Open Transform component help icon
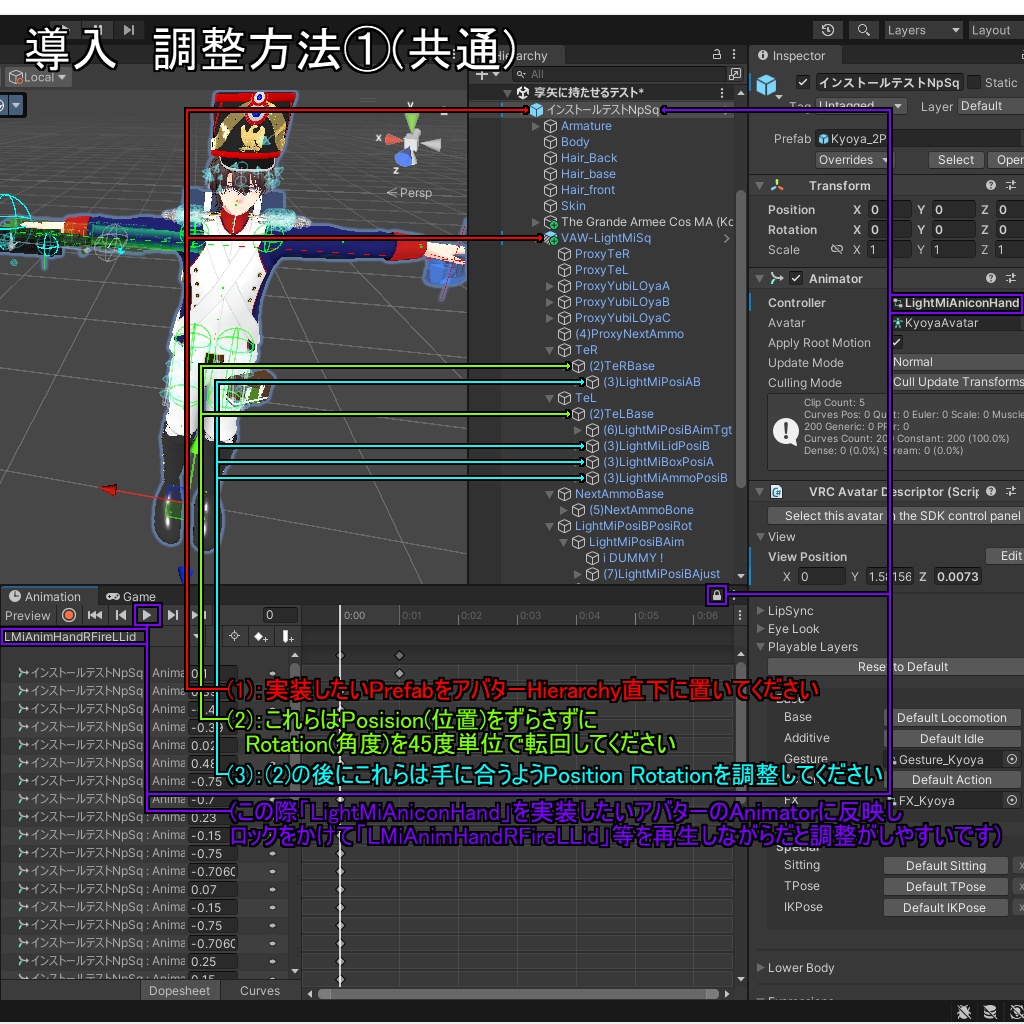The width and height of the screenshot is (1024, 1024). pyautogui.click(x=991, y=185)
